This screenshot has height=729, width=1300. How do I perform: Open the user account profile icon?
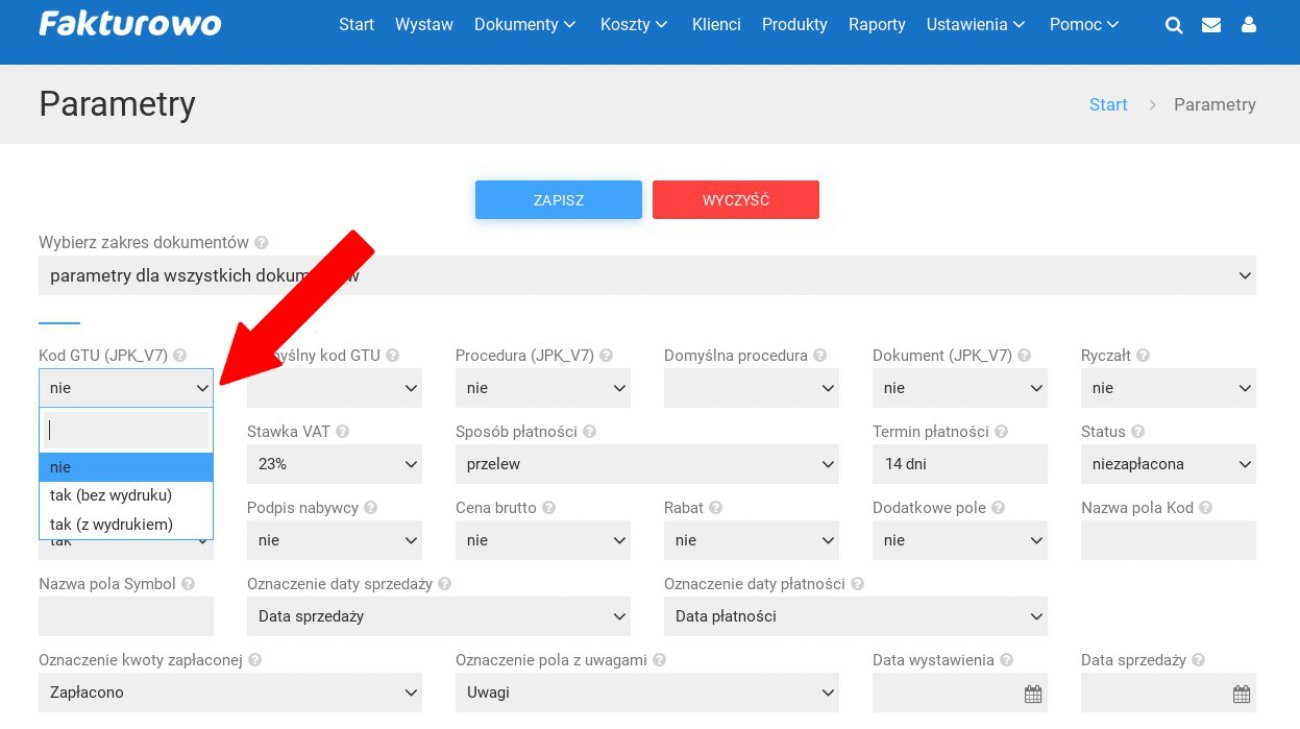1248,25
